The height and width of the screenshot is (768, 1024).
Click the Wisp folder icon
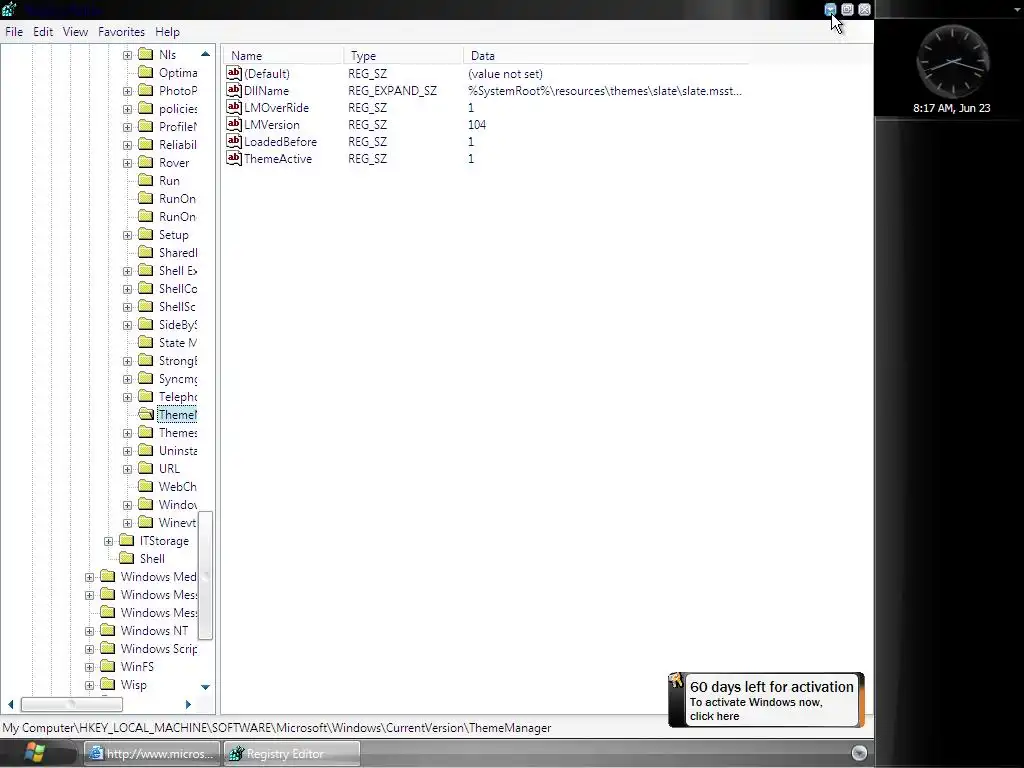coord(108,684)
